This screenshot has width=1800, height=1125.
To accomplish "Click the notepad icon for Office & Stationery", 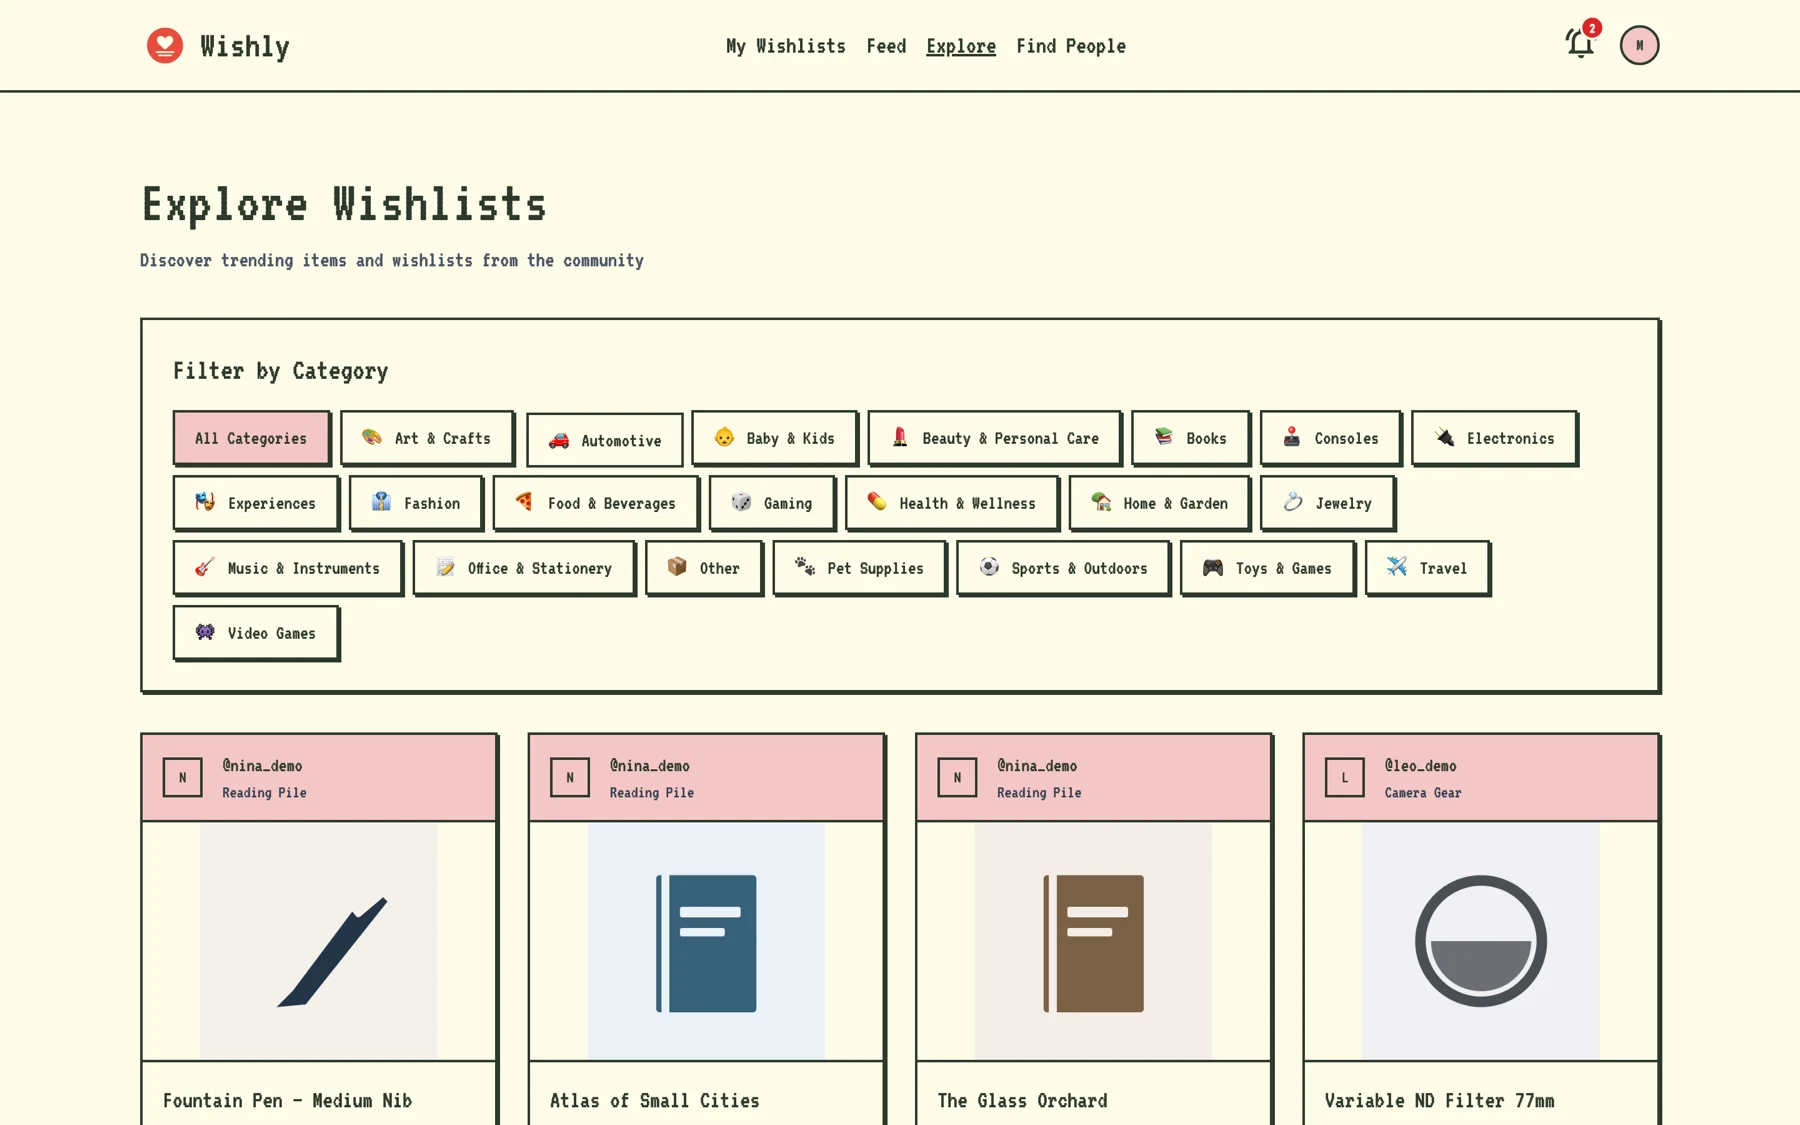I will coord(445,567).
